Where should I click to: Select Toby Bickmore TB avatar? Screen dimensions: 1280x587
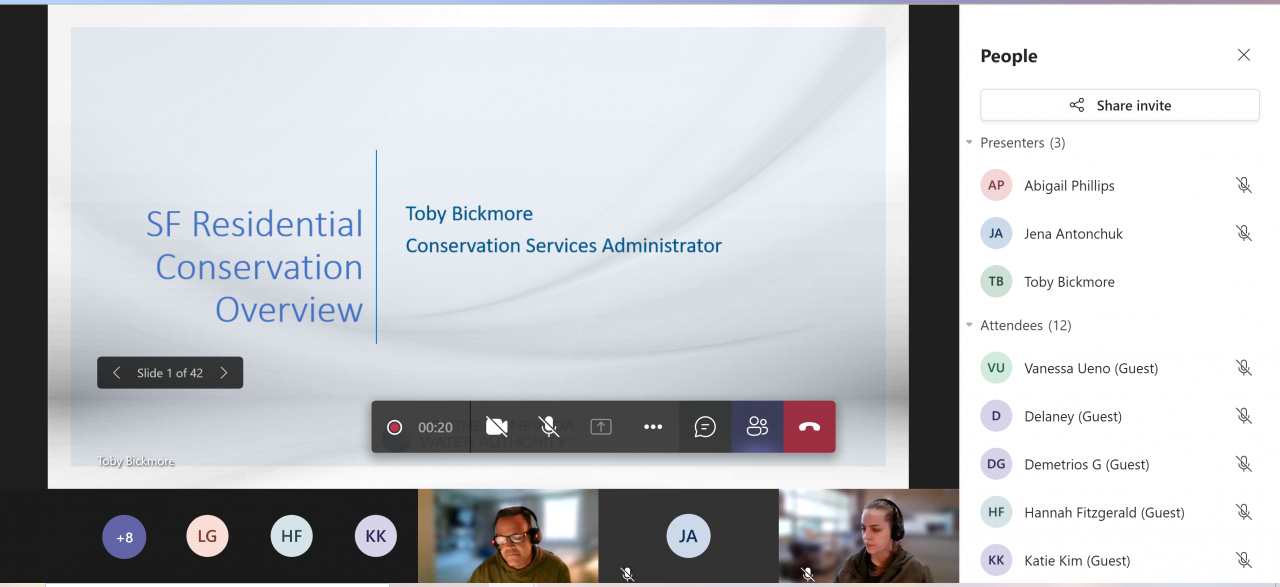coord(996,281)
